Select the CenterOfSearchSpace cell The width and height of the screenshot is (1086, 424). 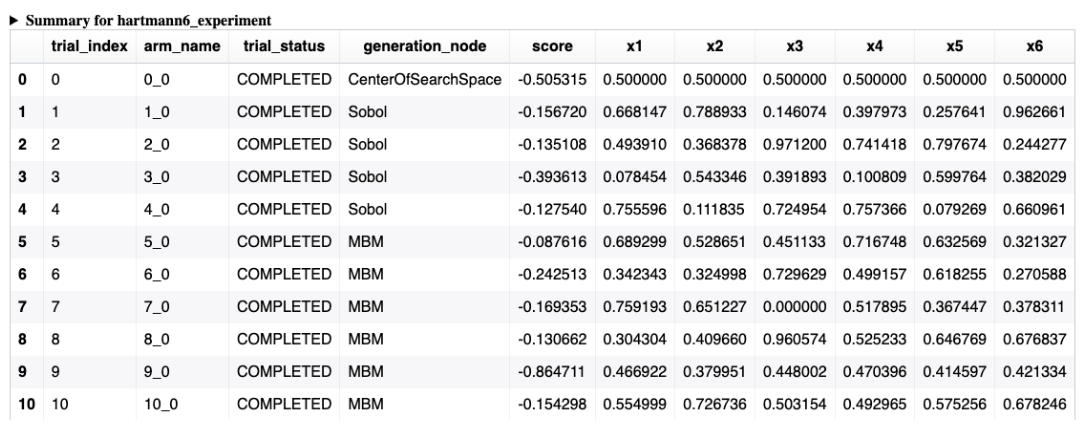pos(425,80)
